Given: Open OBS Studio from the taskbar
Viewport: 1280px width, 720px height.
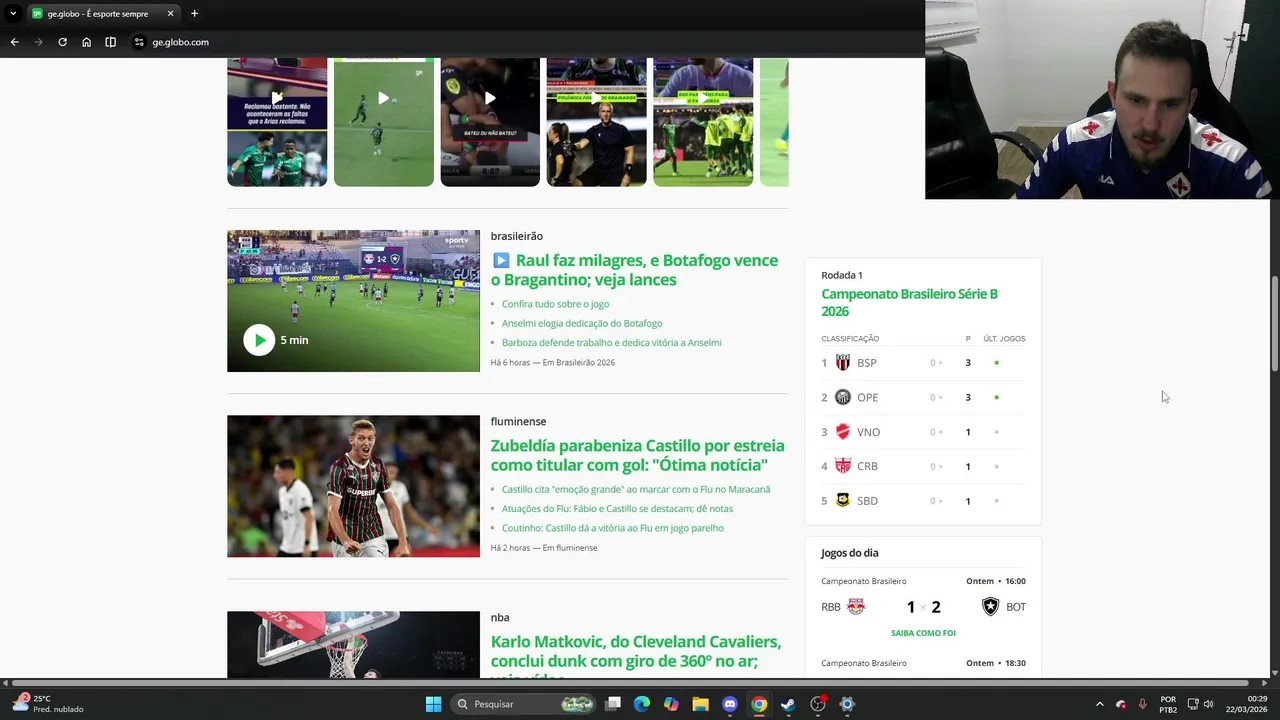Looking at the screenshot, I should click(x=818, y=704).
